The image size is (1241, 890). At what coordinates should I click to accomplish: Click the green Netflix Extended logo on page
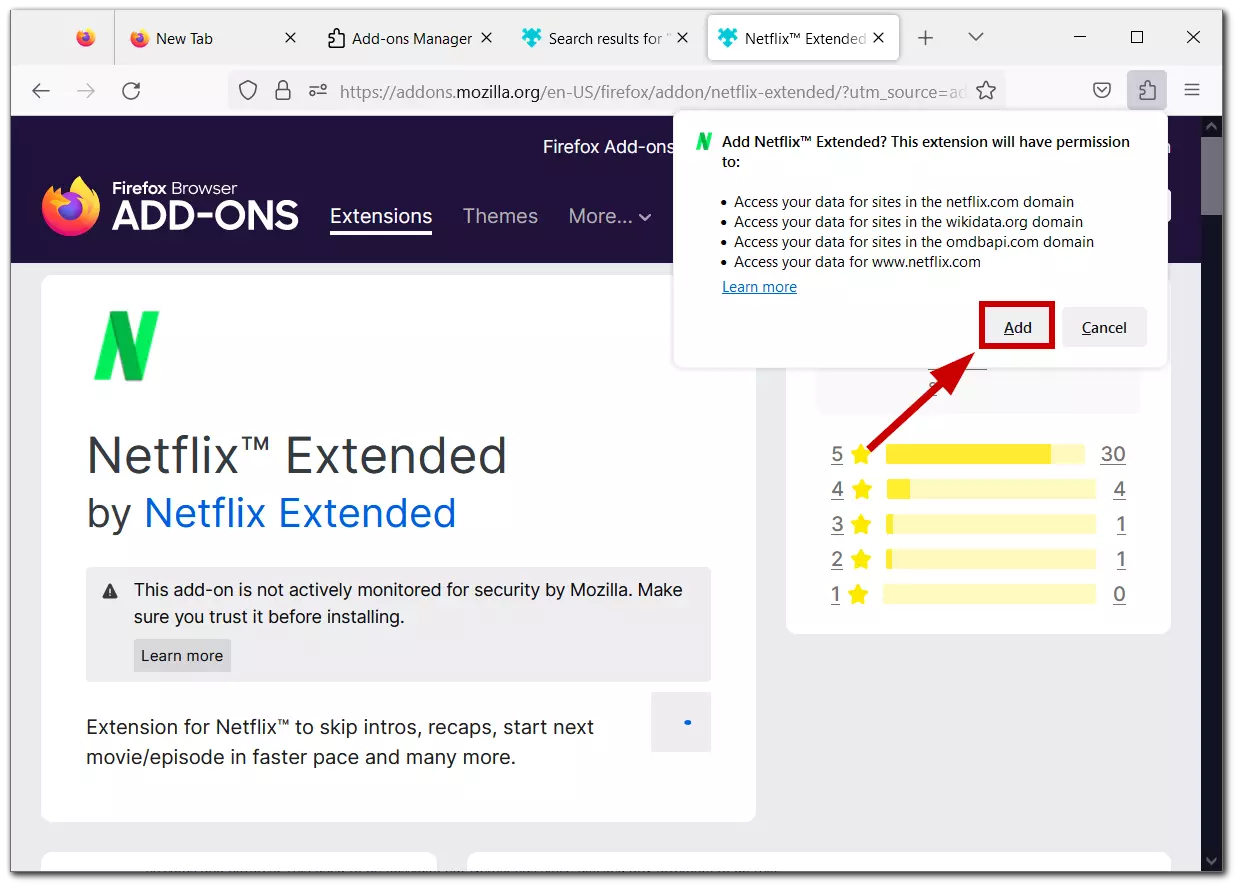click(126, 346)
